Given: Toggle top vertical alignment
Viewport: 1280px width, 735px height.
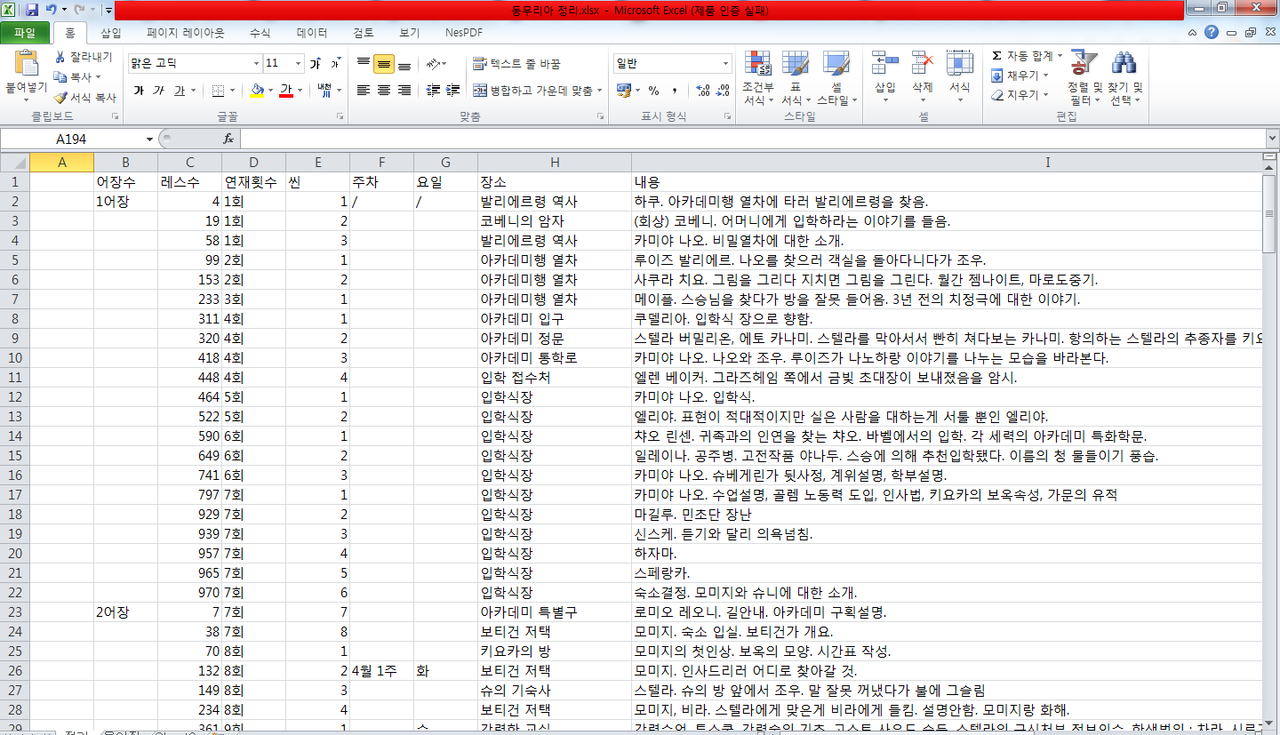Looking at the screenshot, I should click(x=364, y=64).
